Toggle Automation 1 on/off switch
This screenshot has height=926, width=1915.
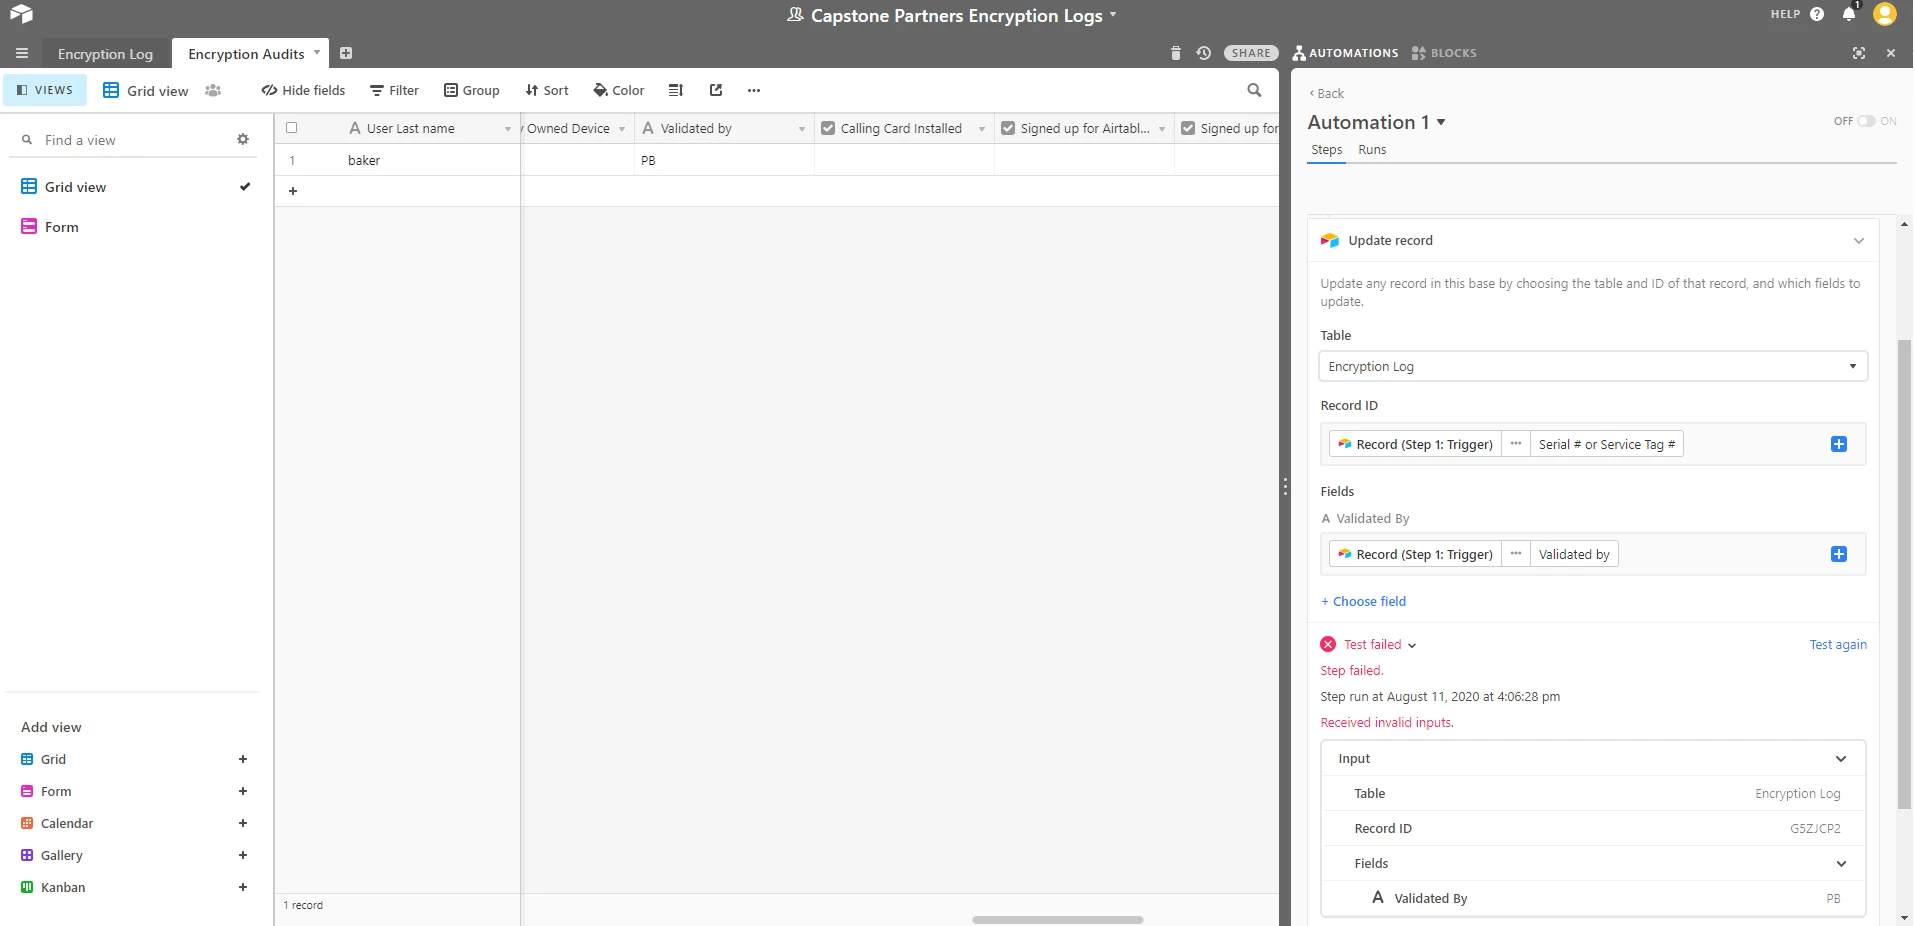[1866, 121]
